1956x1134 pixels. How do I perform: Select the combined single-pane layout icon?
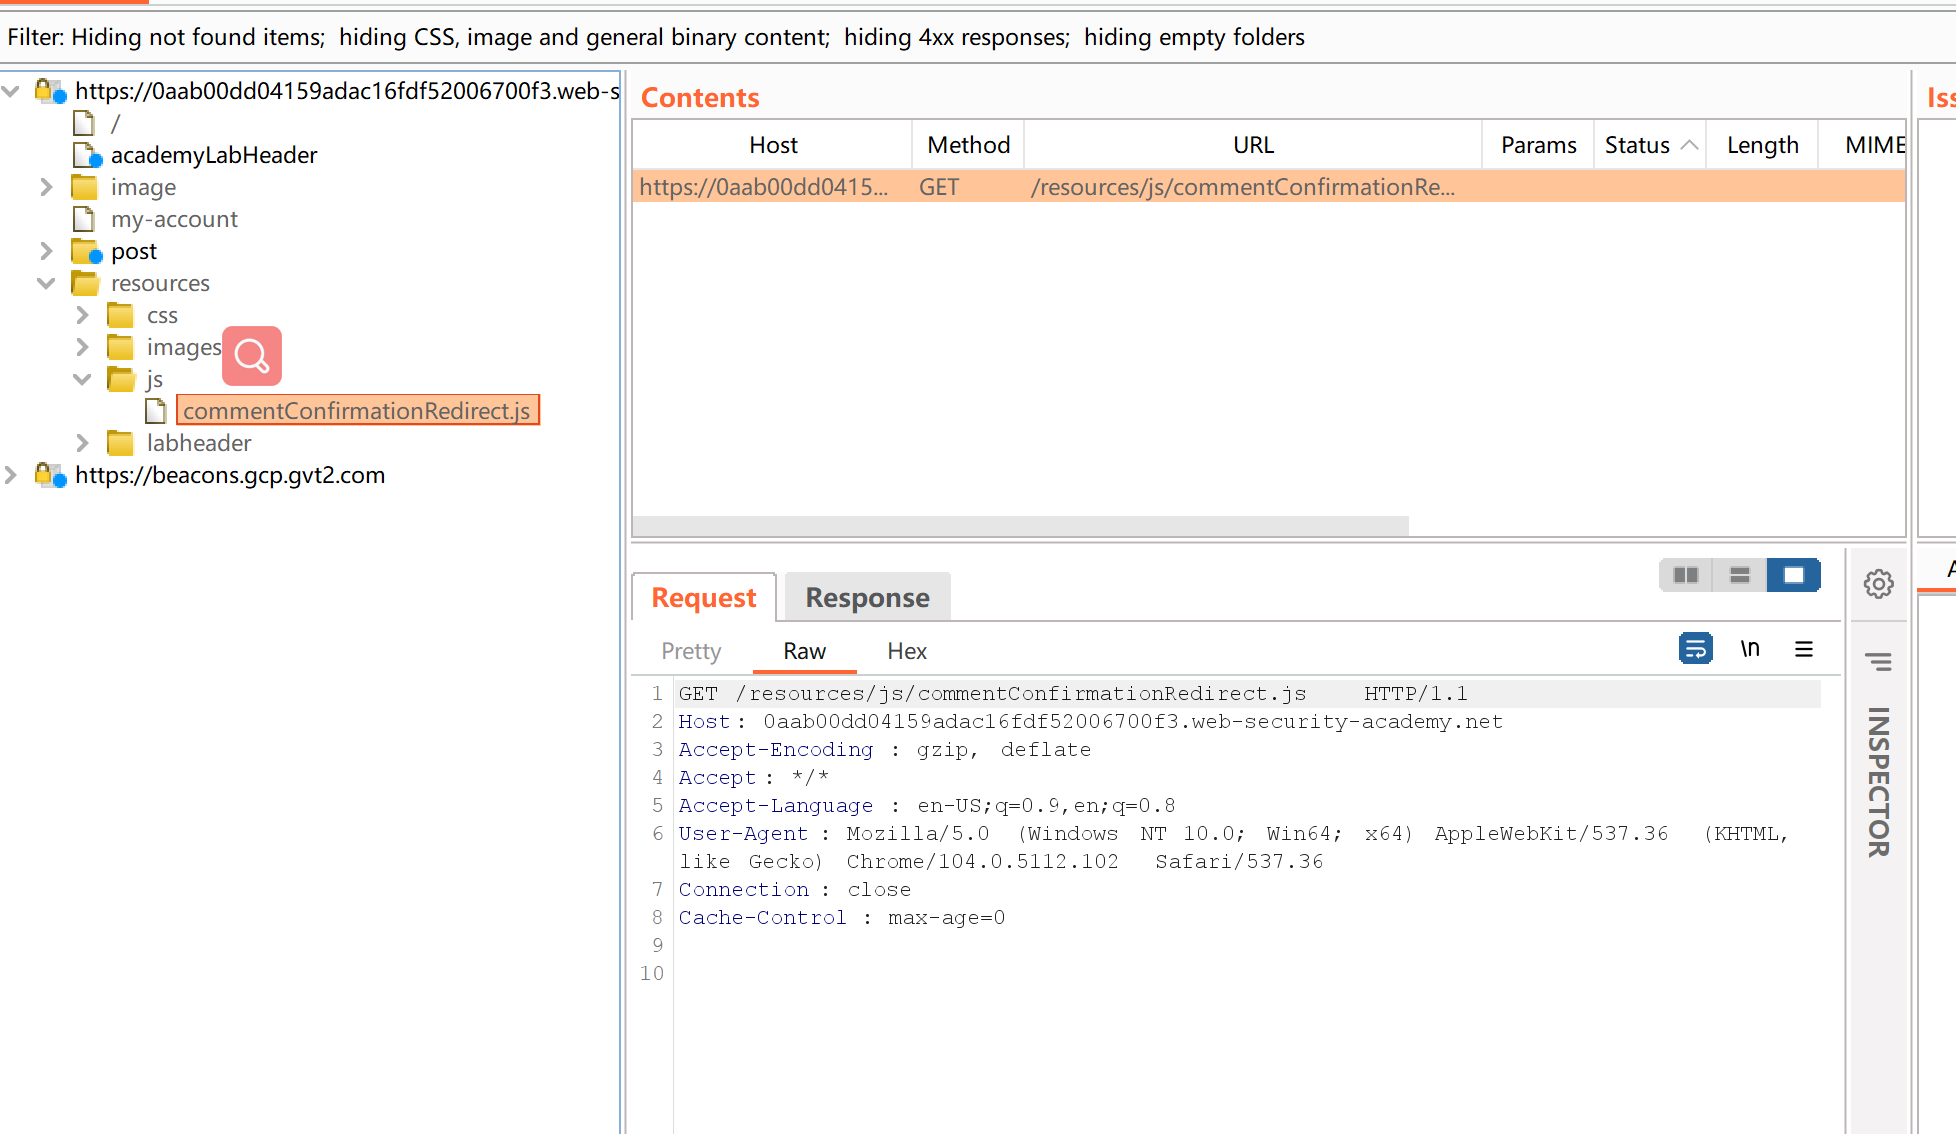tap(1793, 575)
